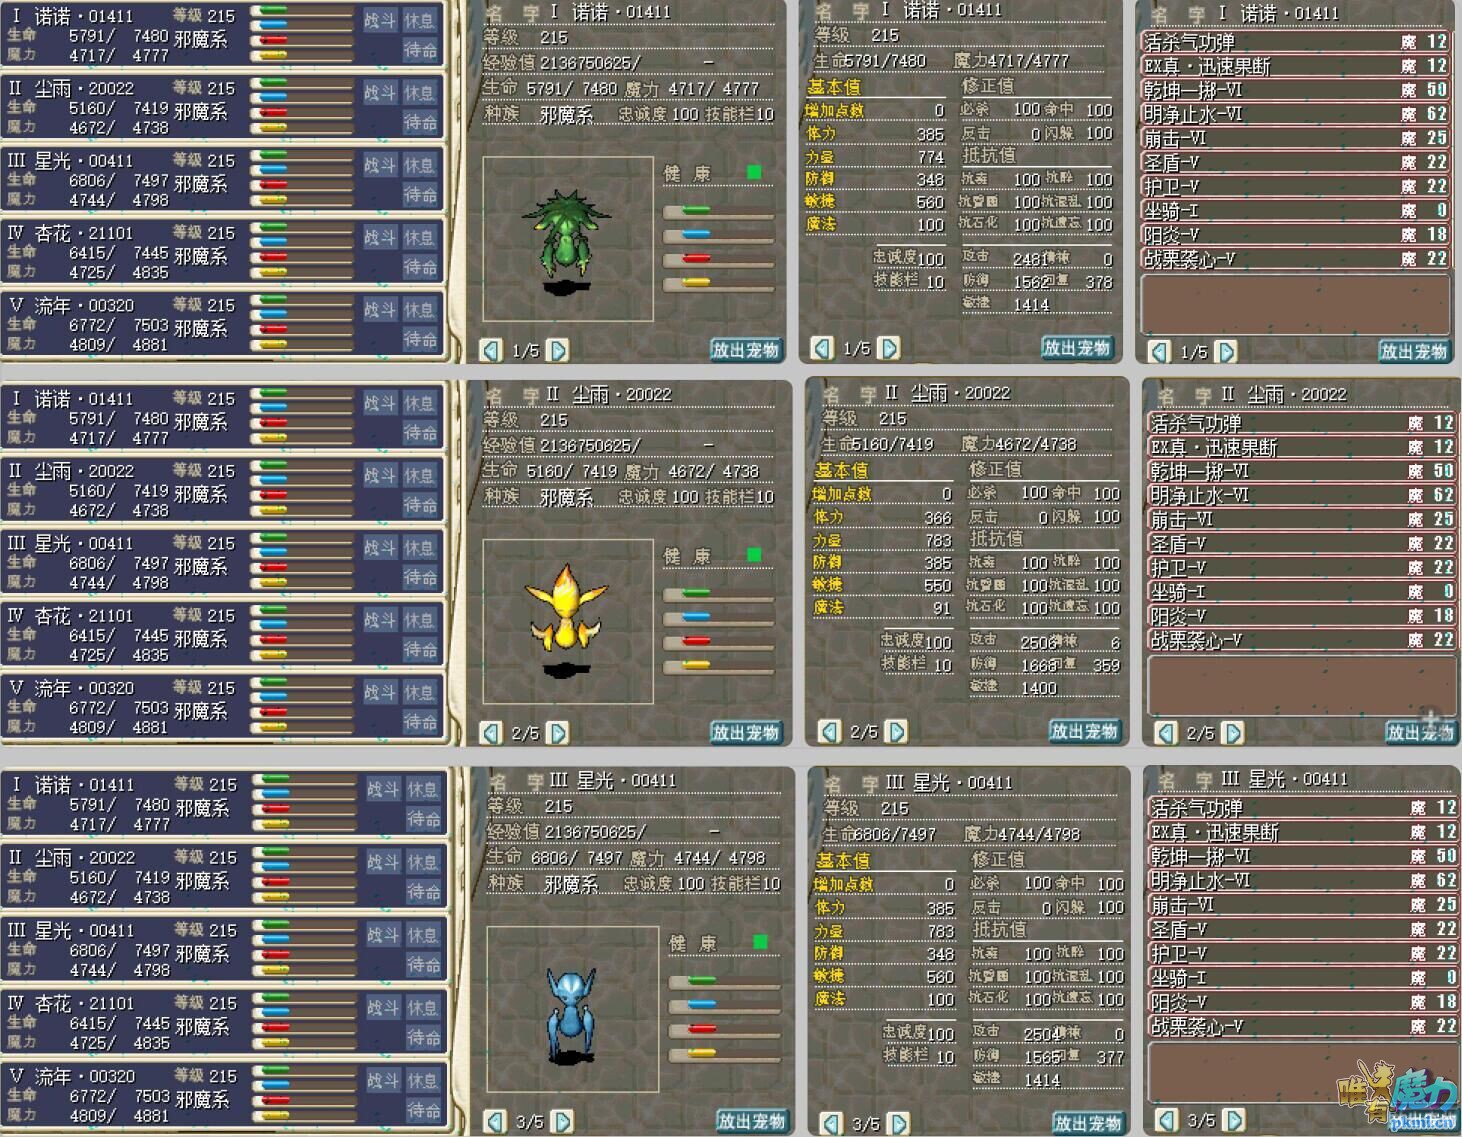This screenshot has height=1137, width=1462.
Task: Choose 战栗袭心-V in 尘雨's skill list
Action: (1300, 640)
